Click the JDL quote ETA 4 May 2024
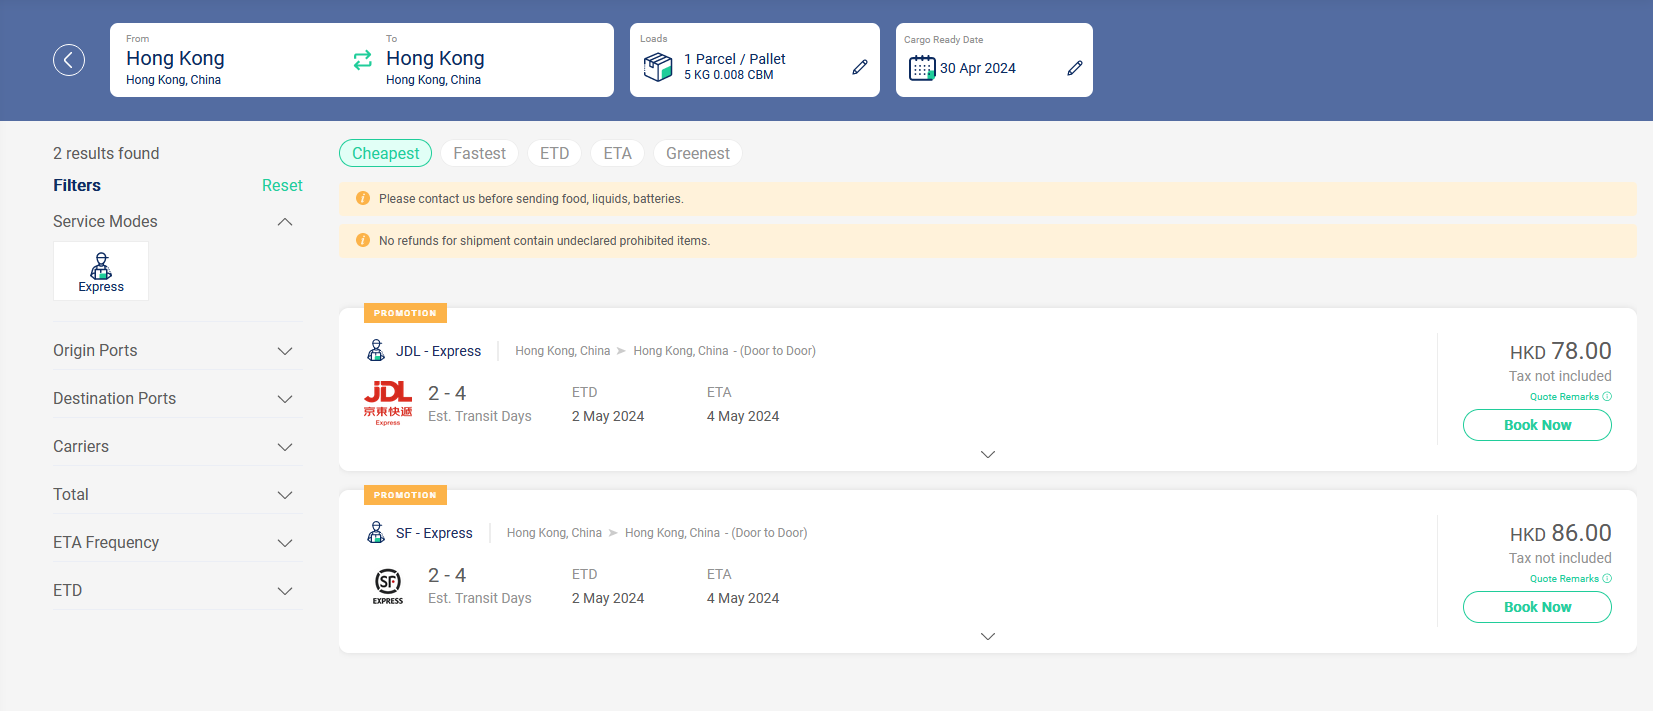1653x711 pixels. point(743,416)
